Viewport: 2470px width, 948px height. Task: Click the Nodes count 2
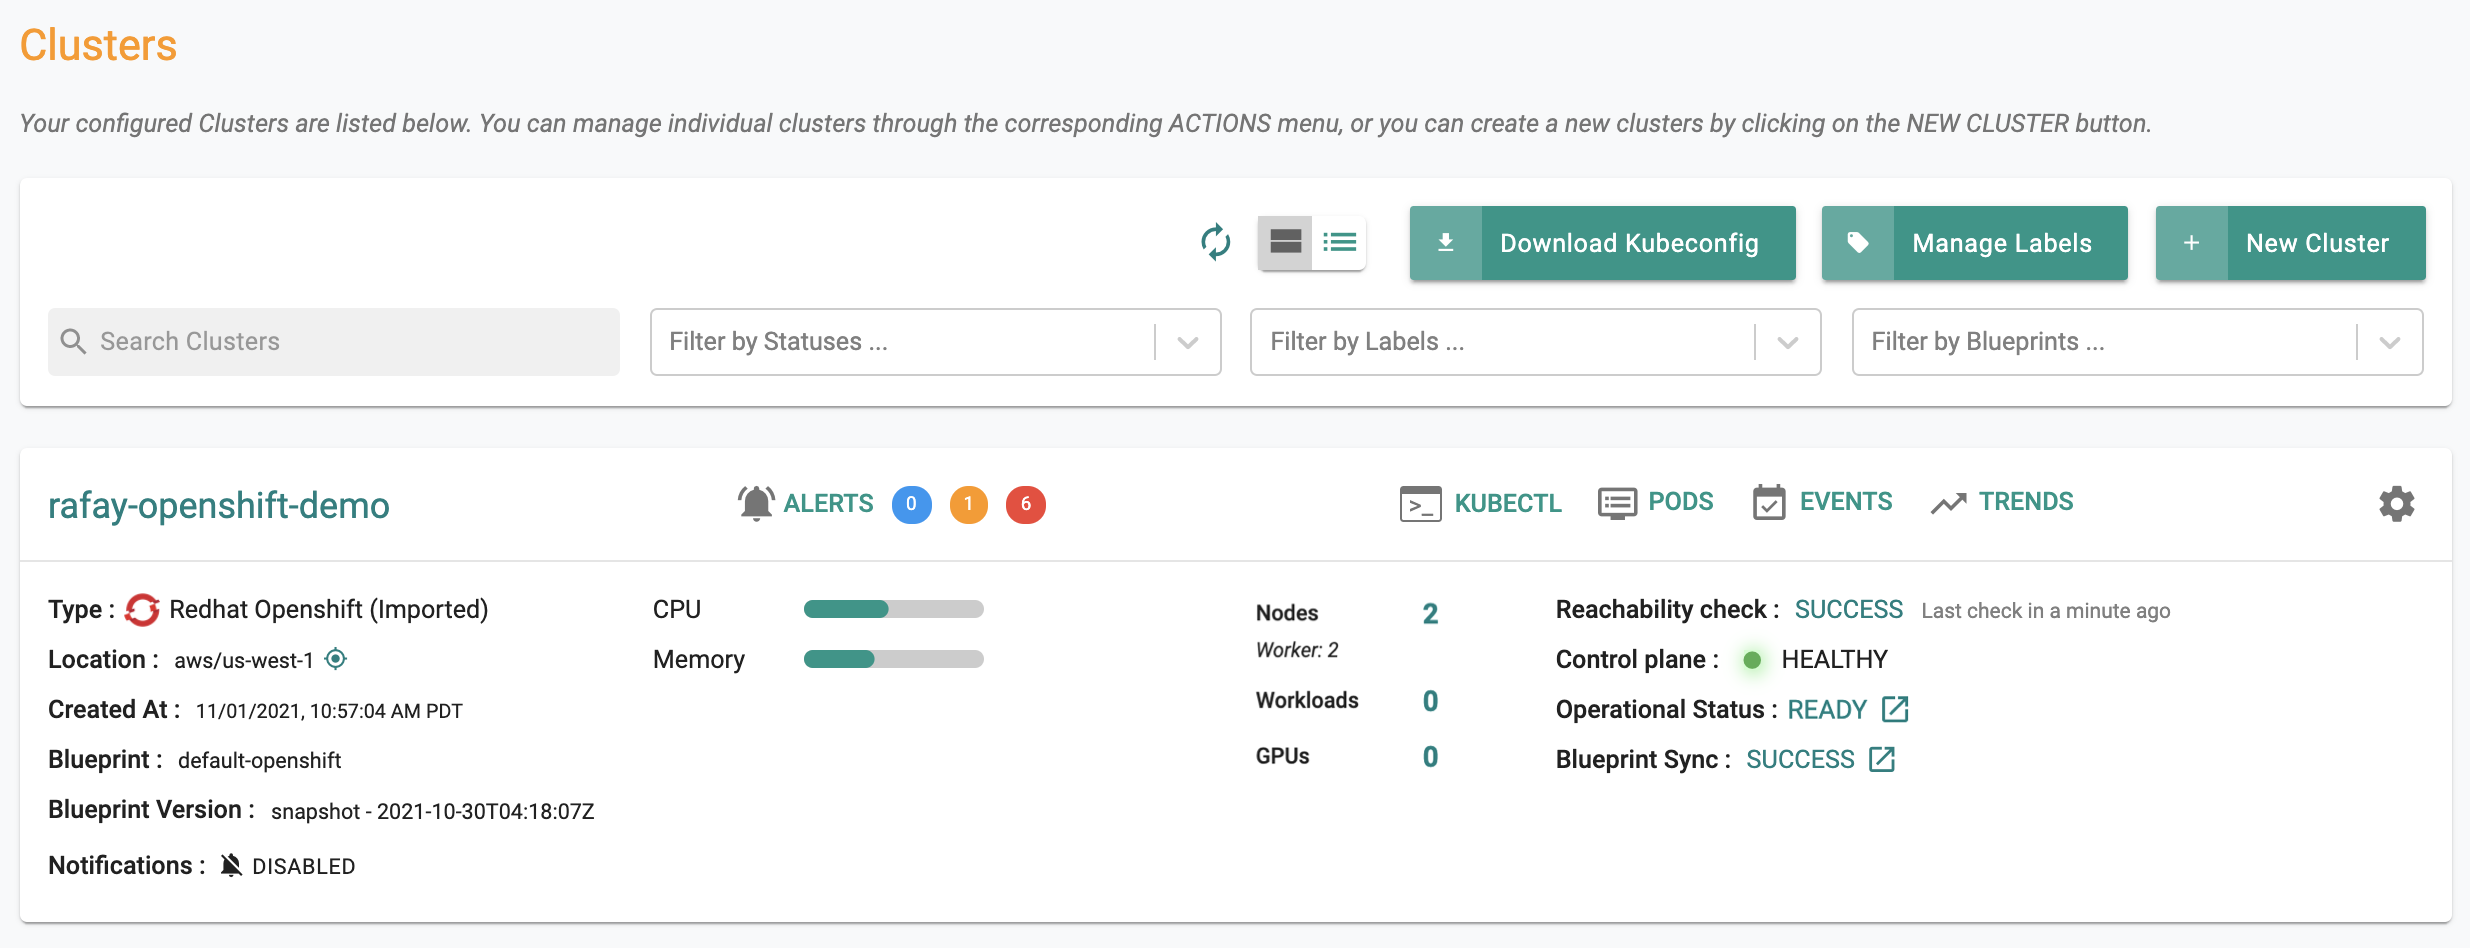pyautogui.click(x=1430, y=614)
